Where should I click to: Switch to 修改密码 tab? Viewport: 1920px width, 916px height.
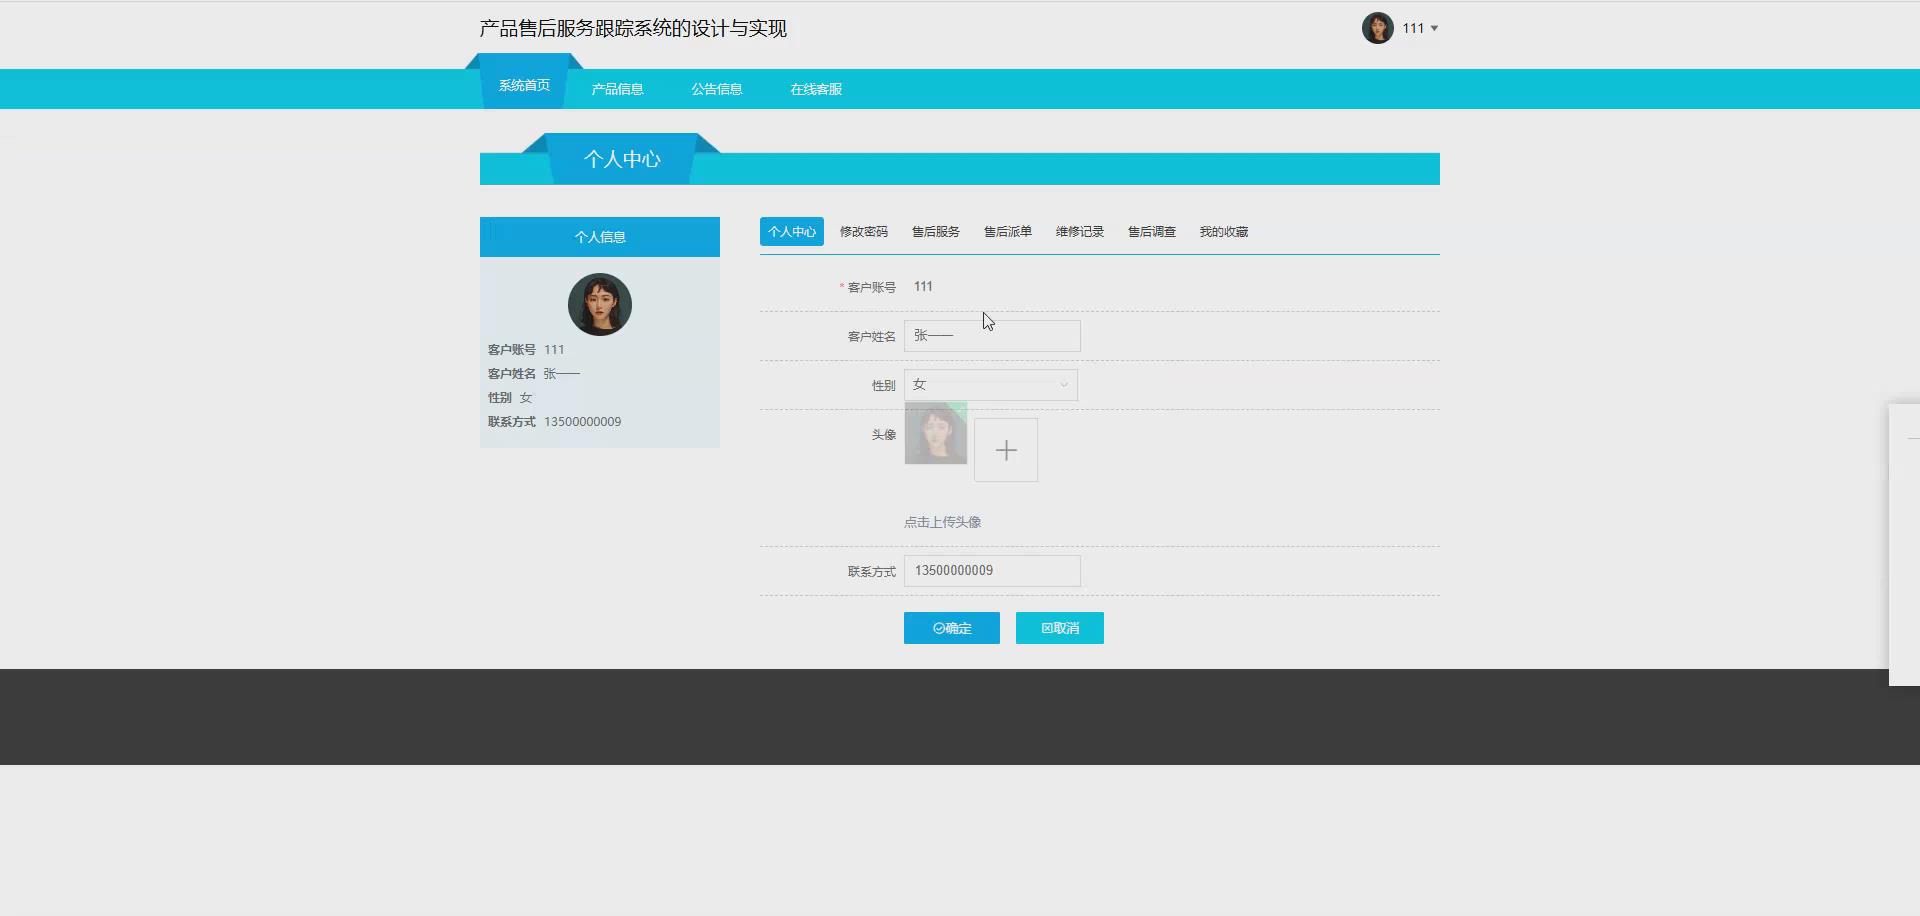864,231
